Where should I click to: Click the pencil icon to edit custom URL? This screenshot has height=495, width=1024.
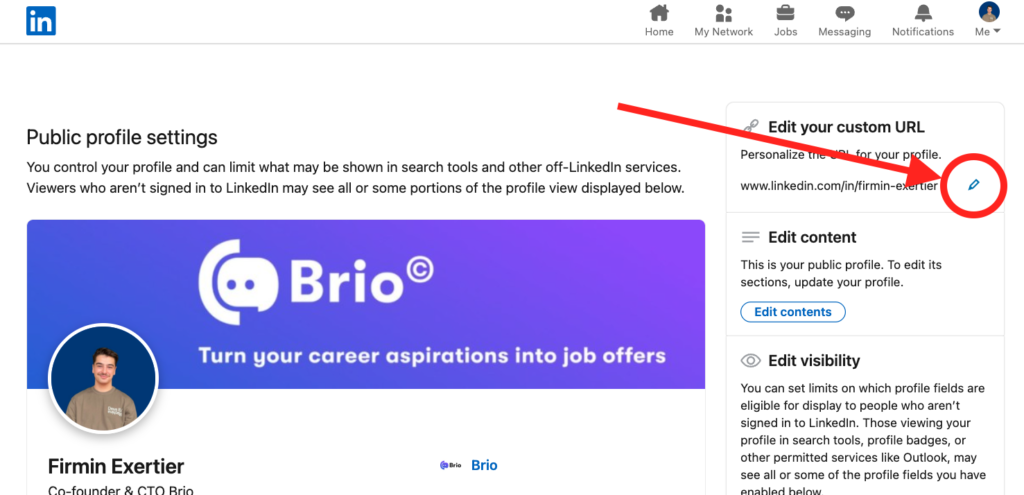[974, 185]
